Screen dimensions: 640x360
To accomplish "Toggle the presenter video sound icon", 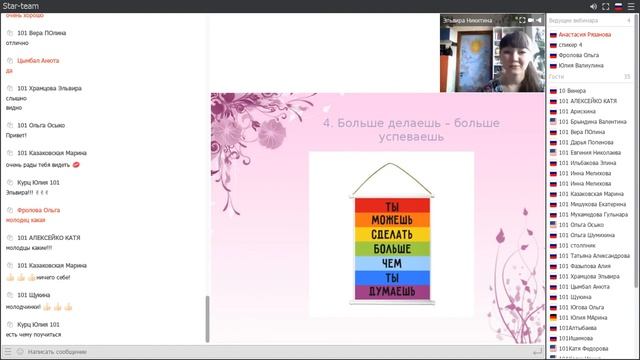I will (539, 20).
